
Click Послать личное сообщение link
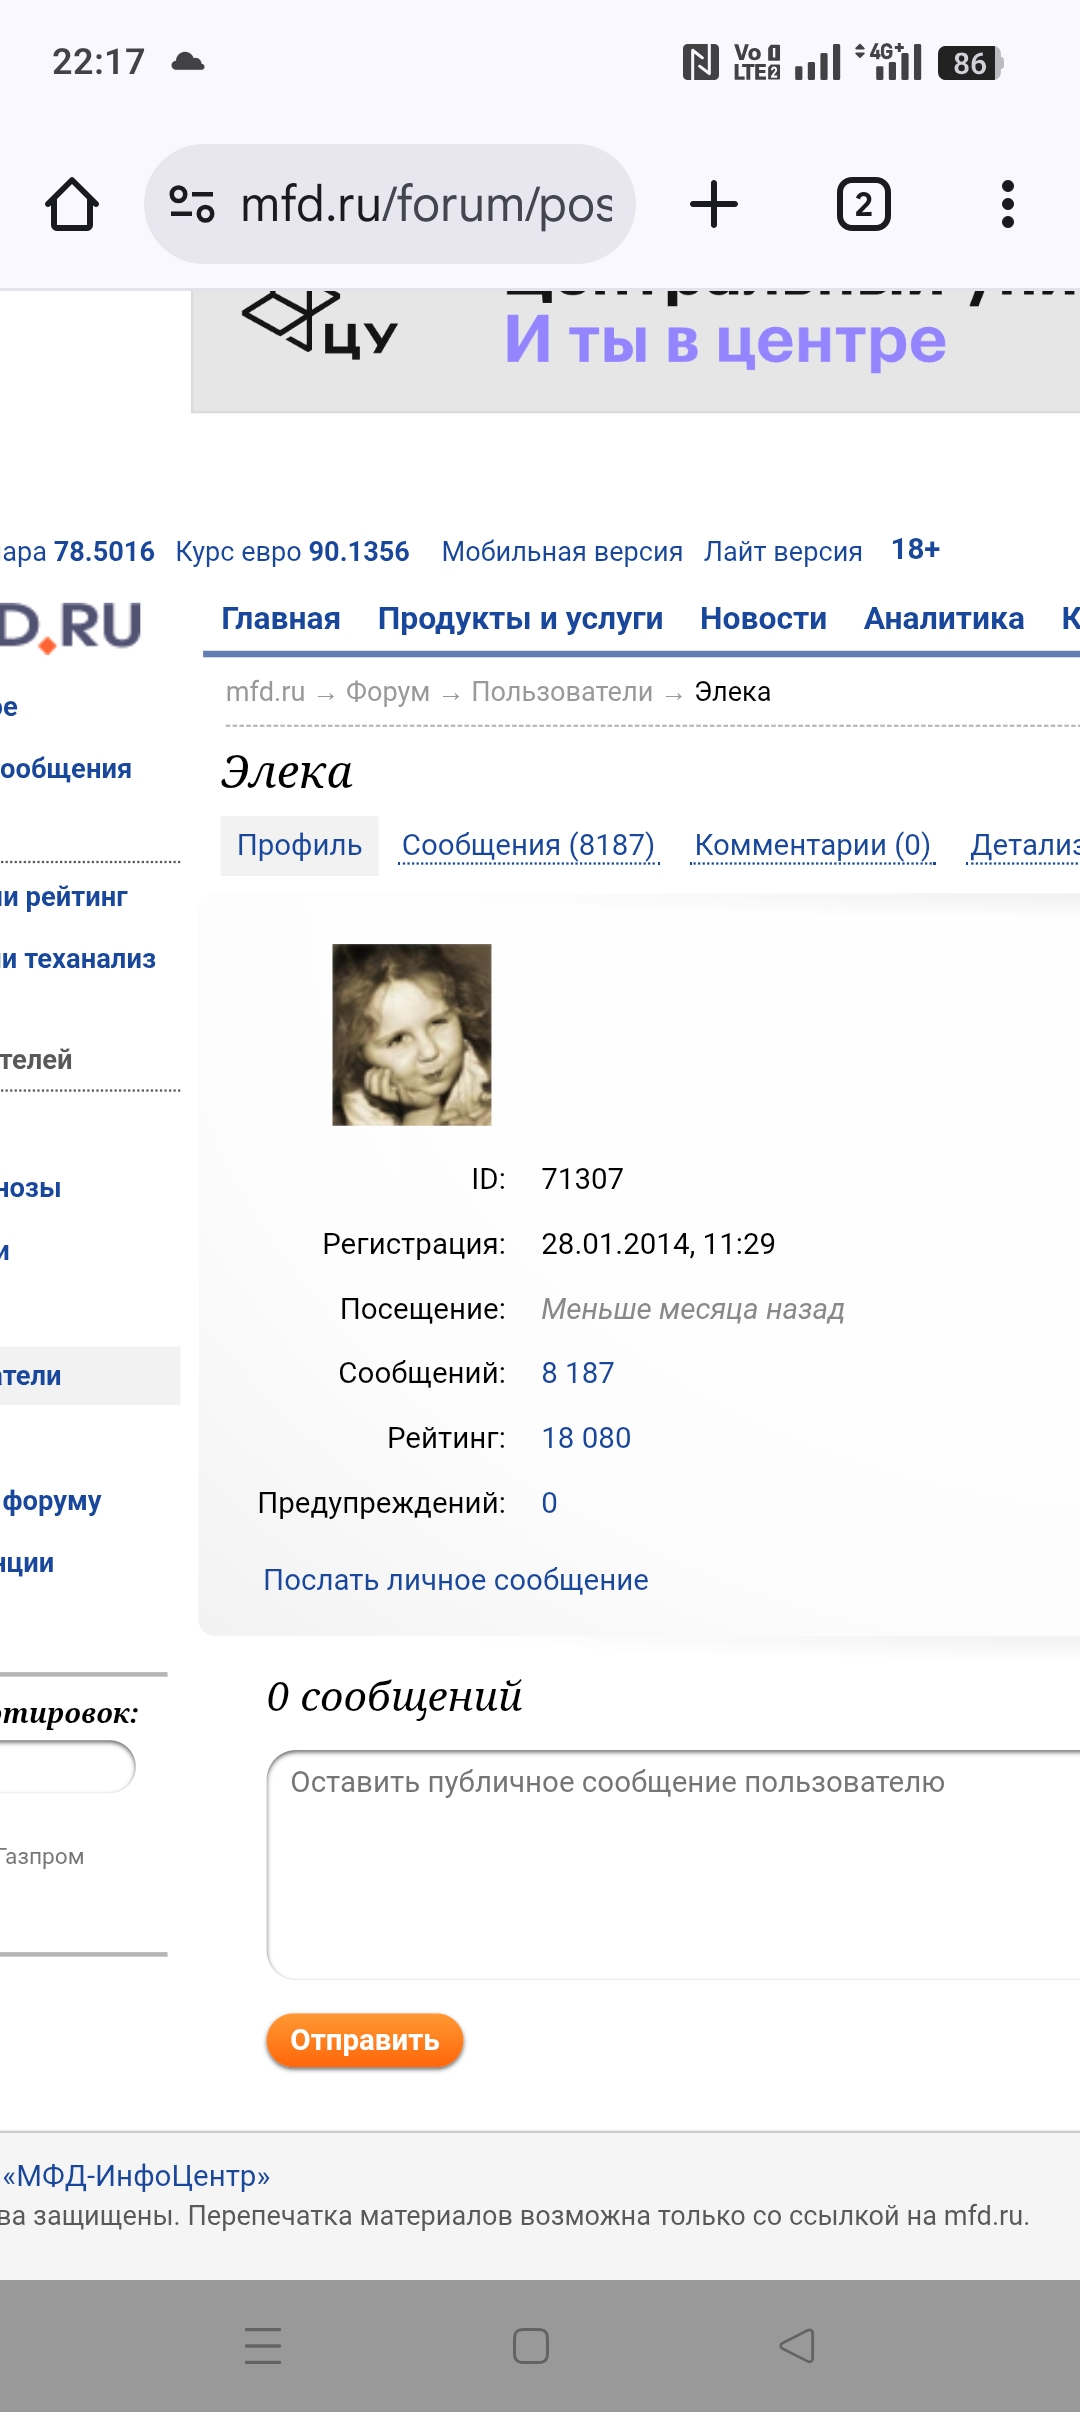point(456,1580)
